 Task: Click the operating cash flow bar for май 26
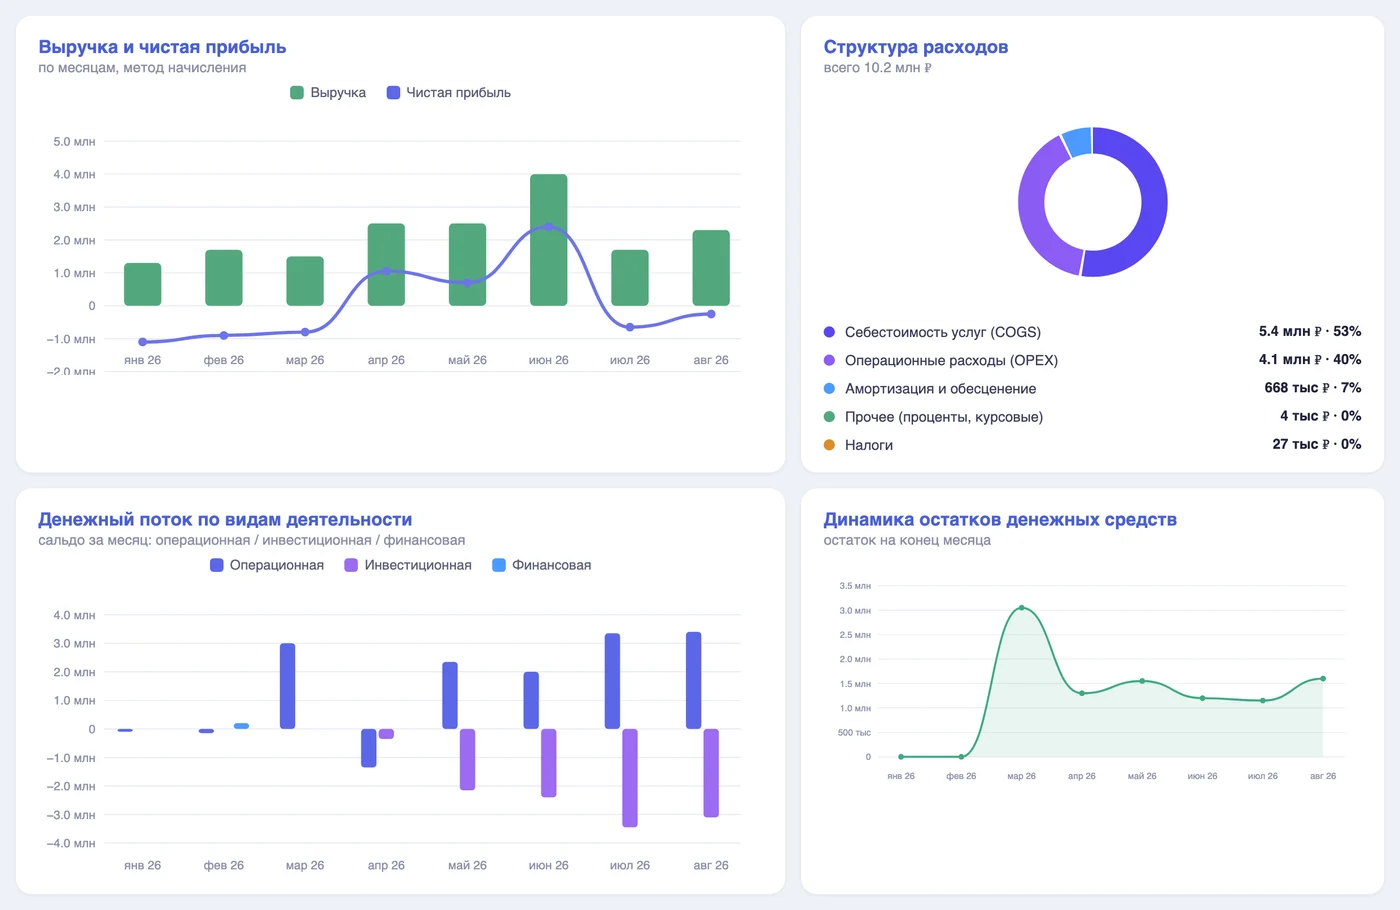click(x=450, y=695)
